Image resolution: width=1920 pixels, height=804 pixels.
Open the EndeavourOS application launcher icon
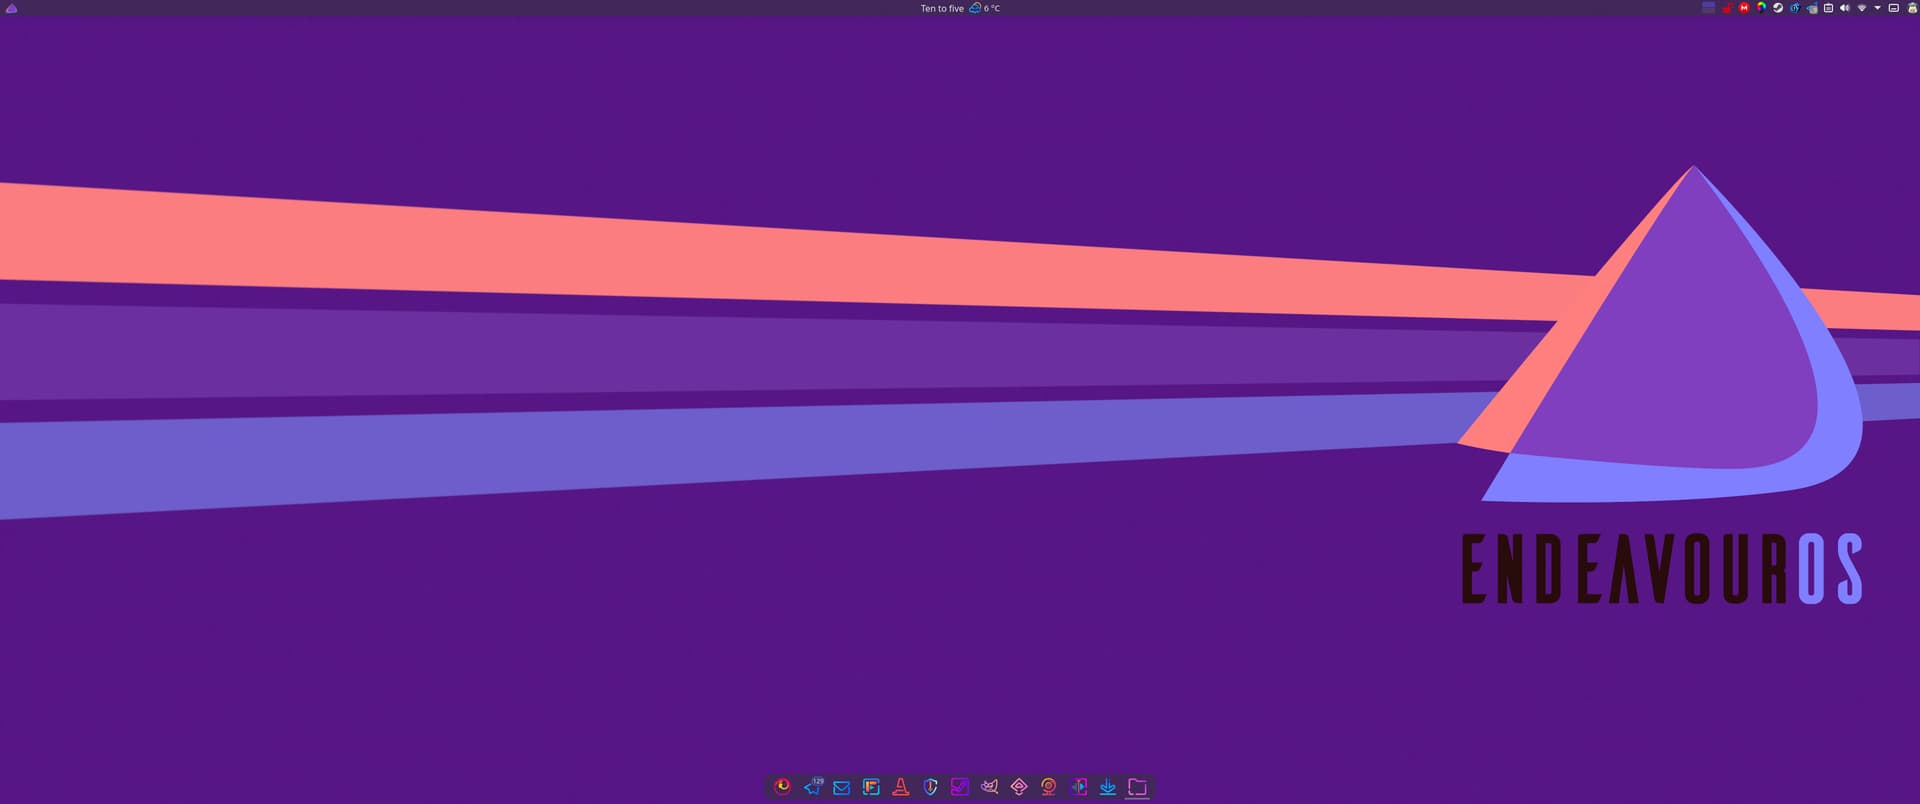pos(12,8)
